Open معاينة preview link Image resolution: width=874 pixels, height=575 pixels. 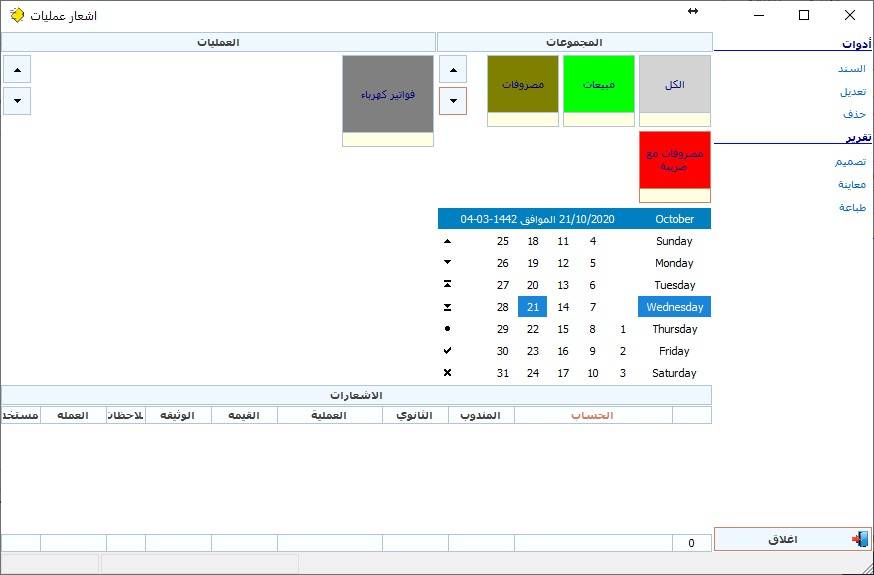click(852, 184)
